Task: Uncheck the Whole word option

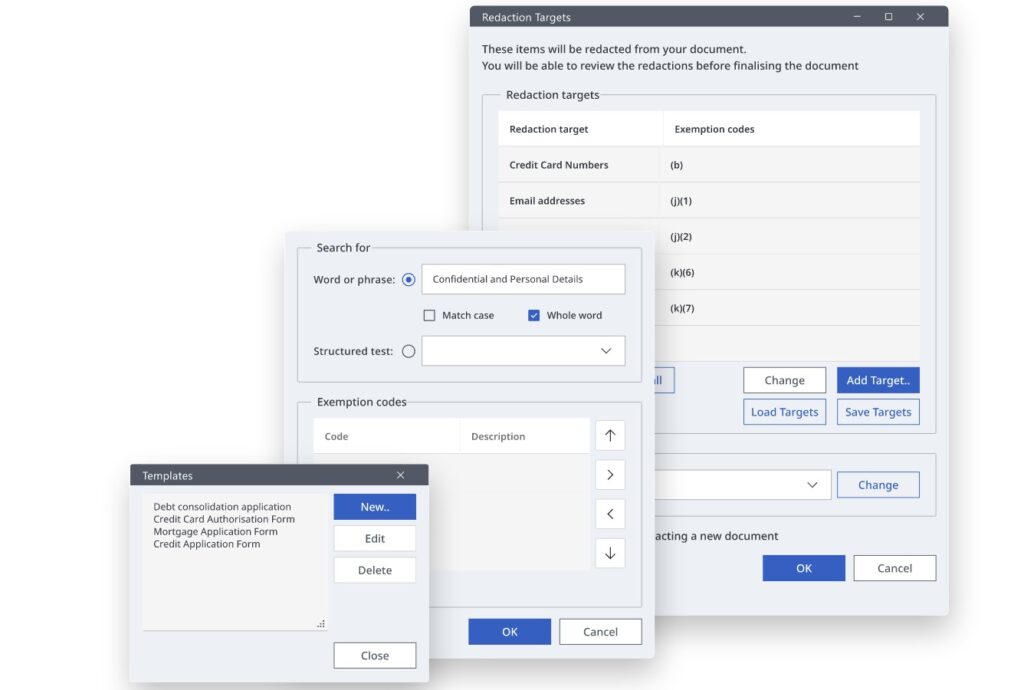Action: [x=534, y=315]
